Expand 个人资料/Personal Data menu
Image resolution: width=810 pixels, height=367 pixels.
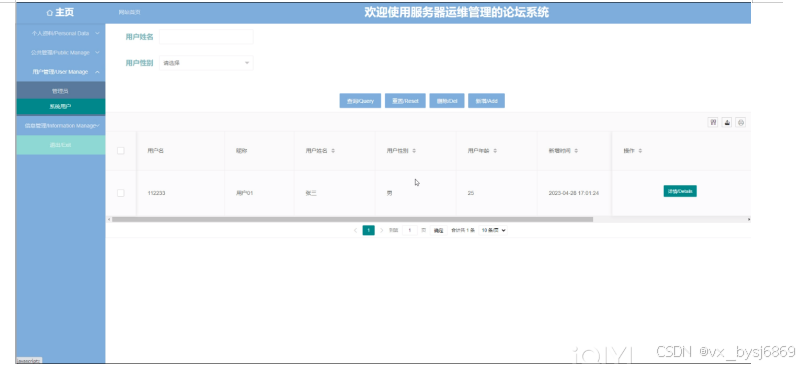pyautogui.click(x=60, y=33)
